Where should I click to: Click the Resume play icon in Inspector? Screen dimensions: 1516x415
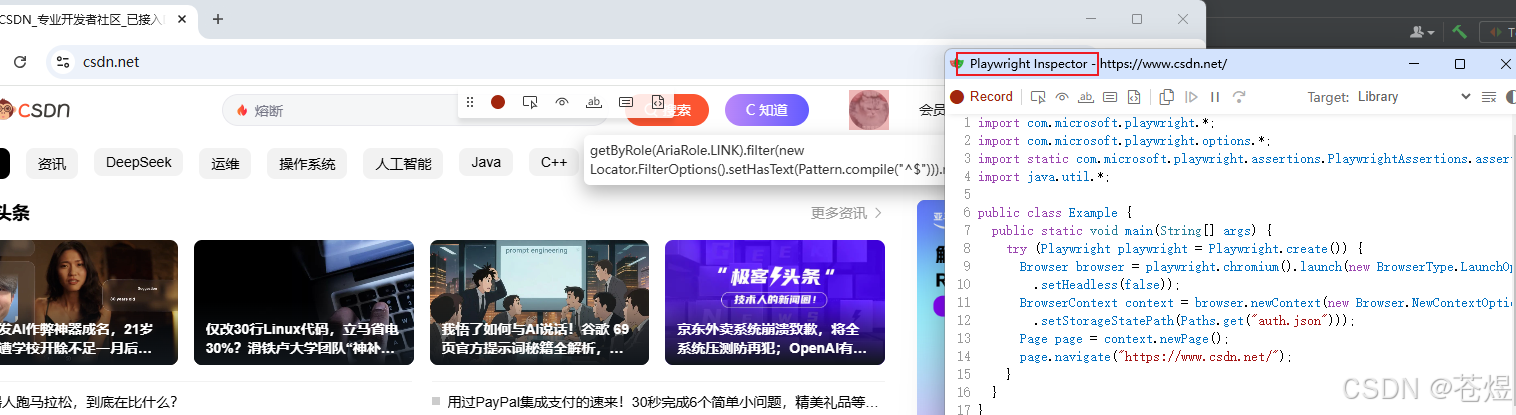[1191, 97]
